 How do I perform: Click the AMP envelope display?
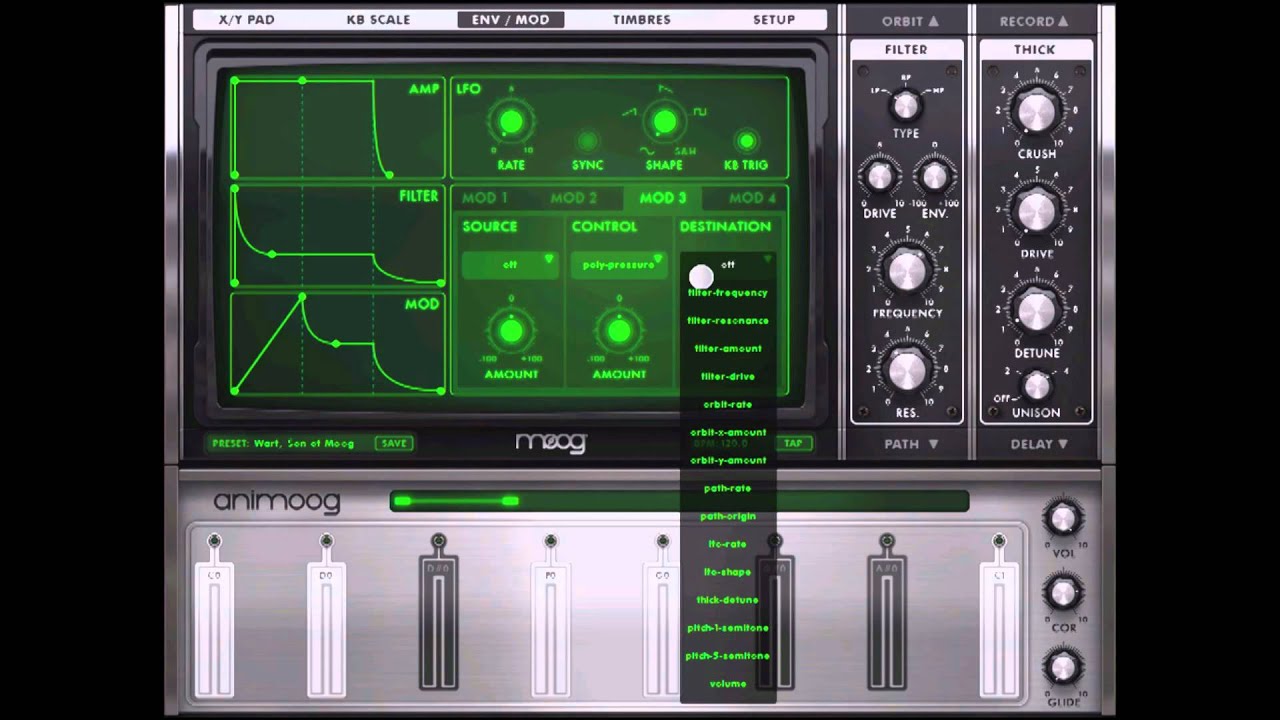(337, 127)
